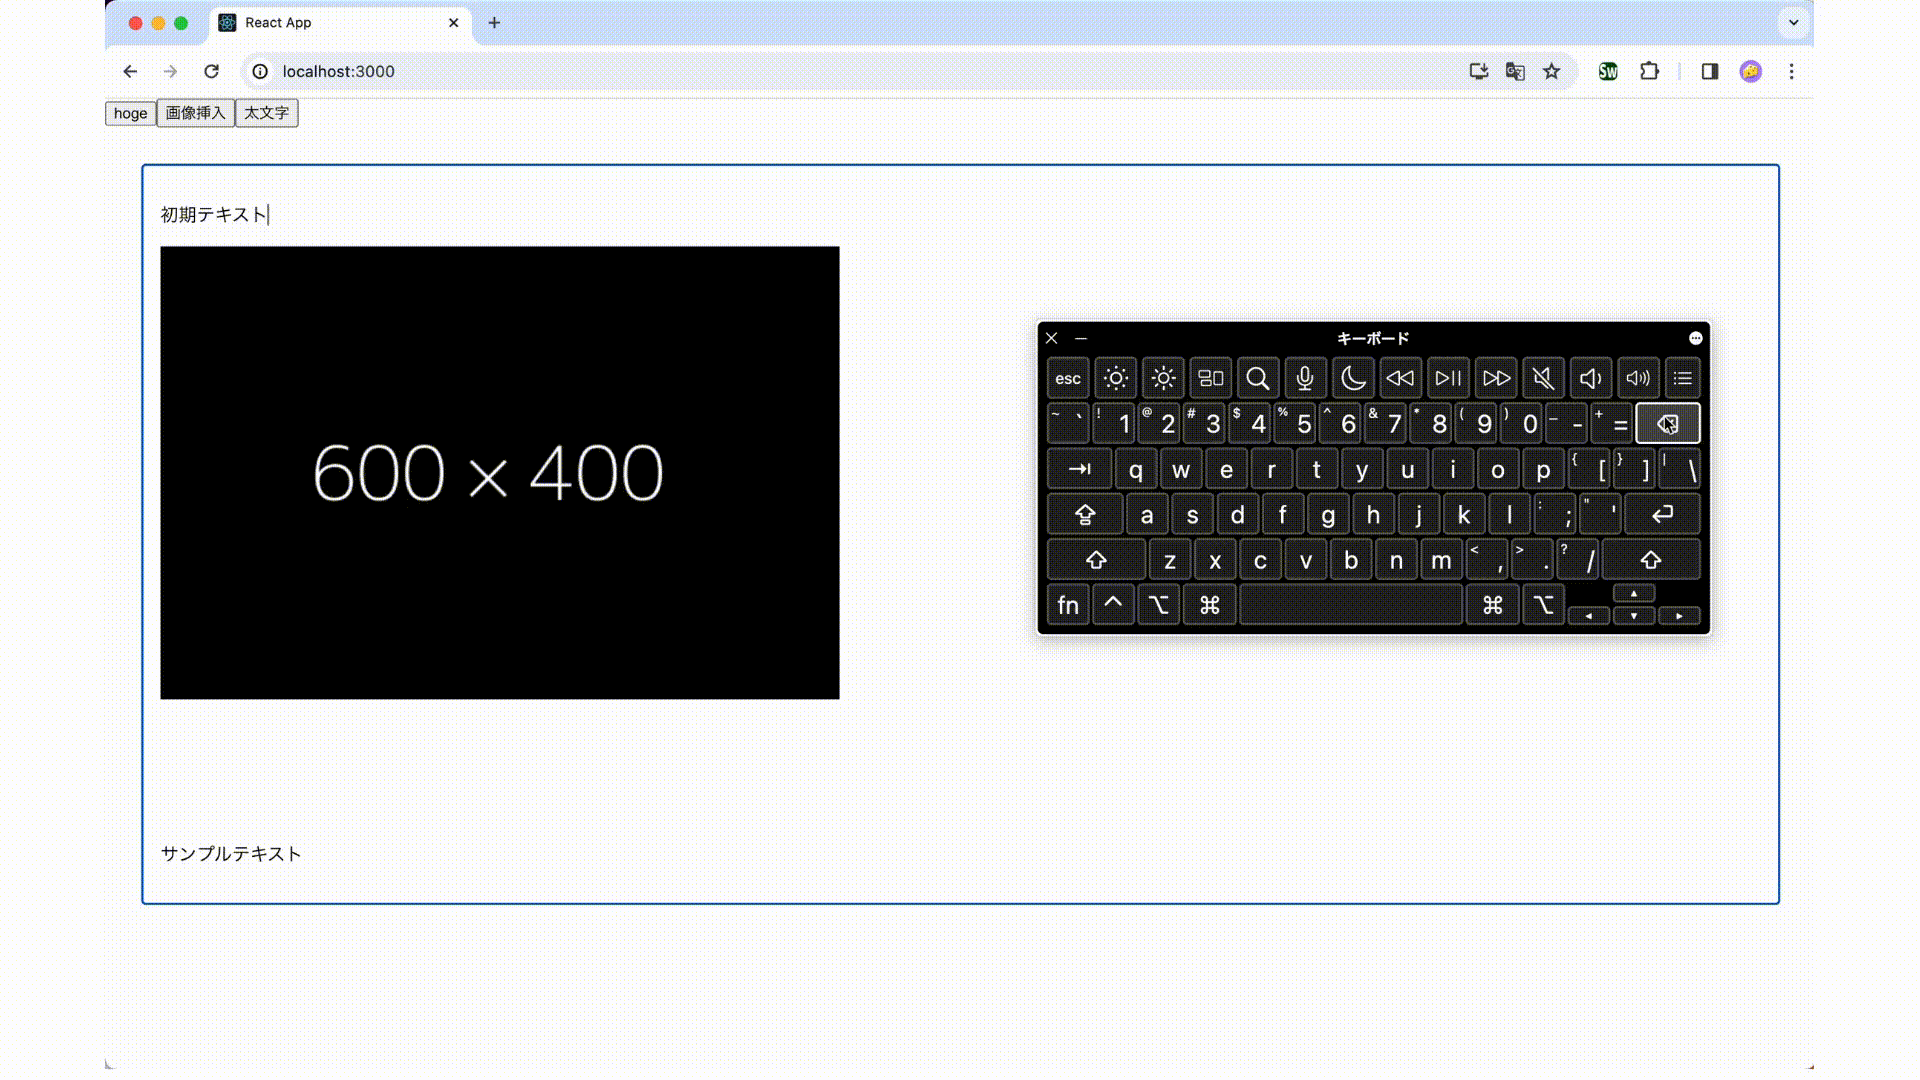The image size is (1920, 1080).
Task: Click brightness down key on keyboard
Action: [1115, 378]
